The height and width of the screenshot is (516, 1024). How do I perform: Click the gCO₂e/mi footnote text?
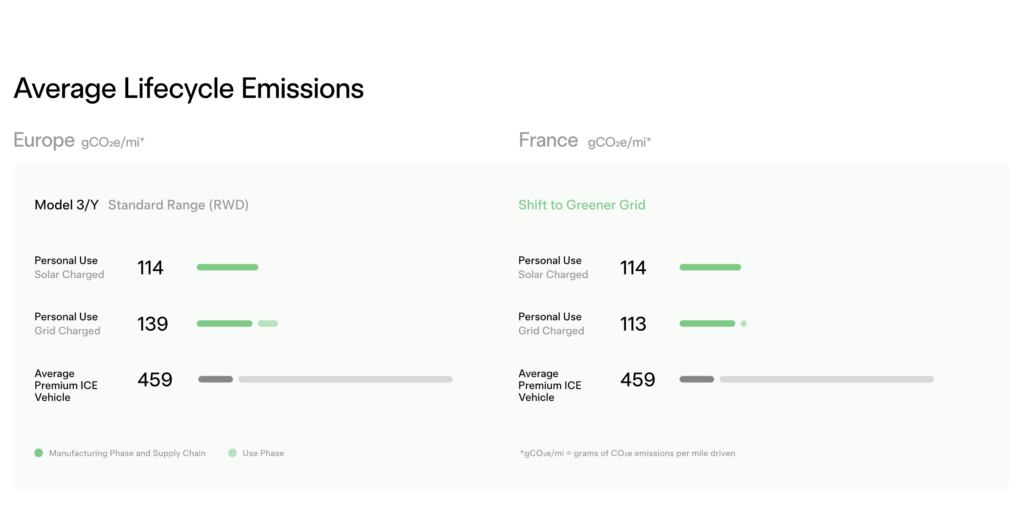pos(626,453)
